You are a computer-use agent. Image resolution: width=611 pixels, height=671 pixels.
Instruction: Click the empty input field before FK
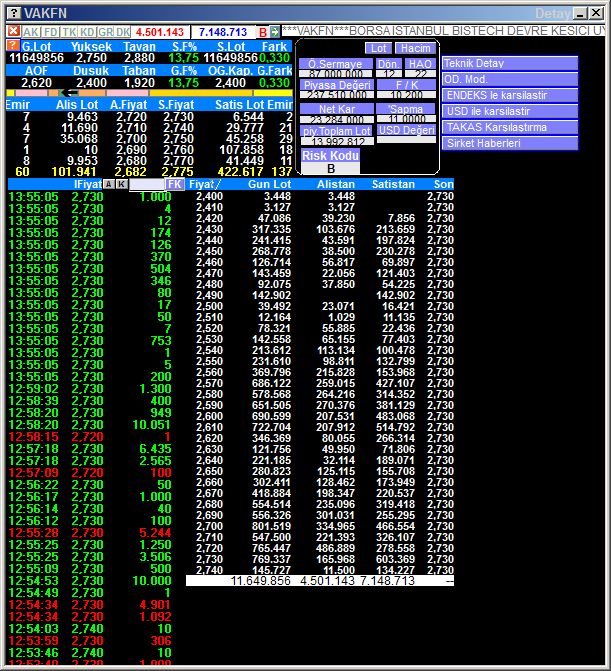click(x=147, y=184)
